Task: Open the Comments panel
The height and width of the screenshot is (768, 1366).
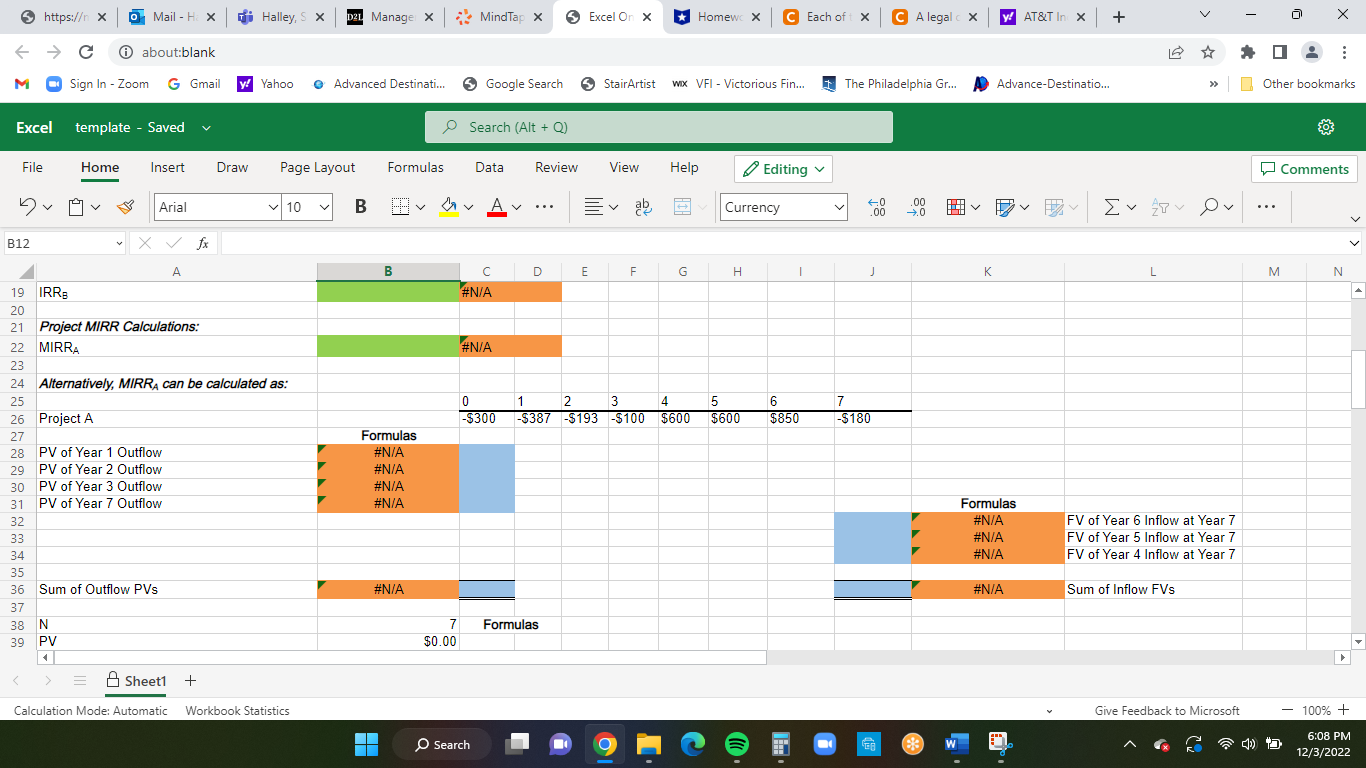Action: [1304, 169]
